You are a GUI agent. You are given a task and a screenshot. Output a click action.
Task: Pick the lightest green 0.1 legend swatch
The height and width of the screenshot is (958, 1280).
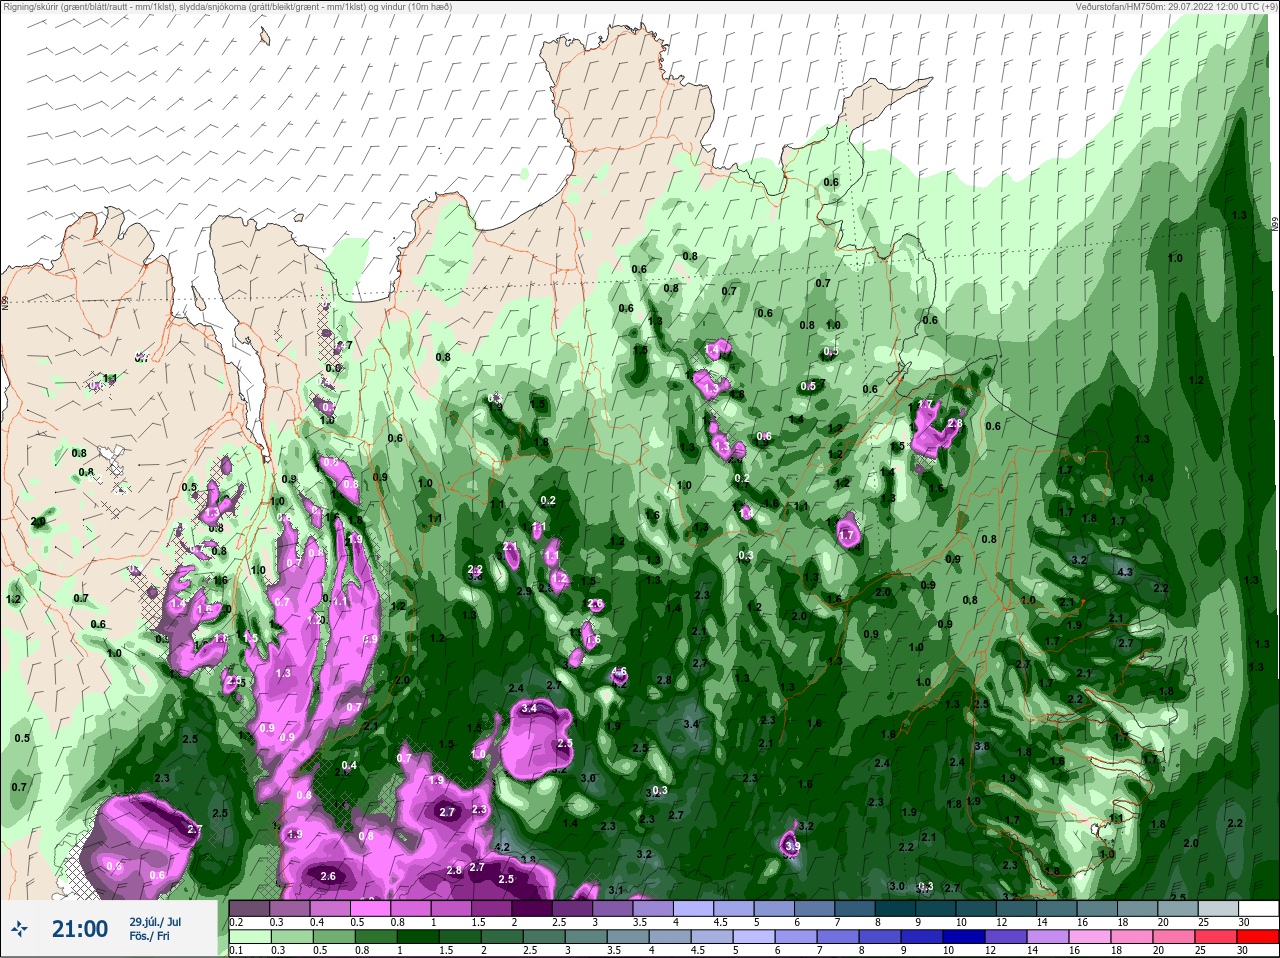pyautogui.click(x=249, y=937)
